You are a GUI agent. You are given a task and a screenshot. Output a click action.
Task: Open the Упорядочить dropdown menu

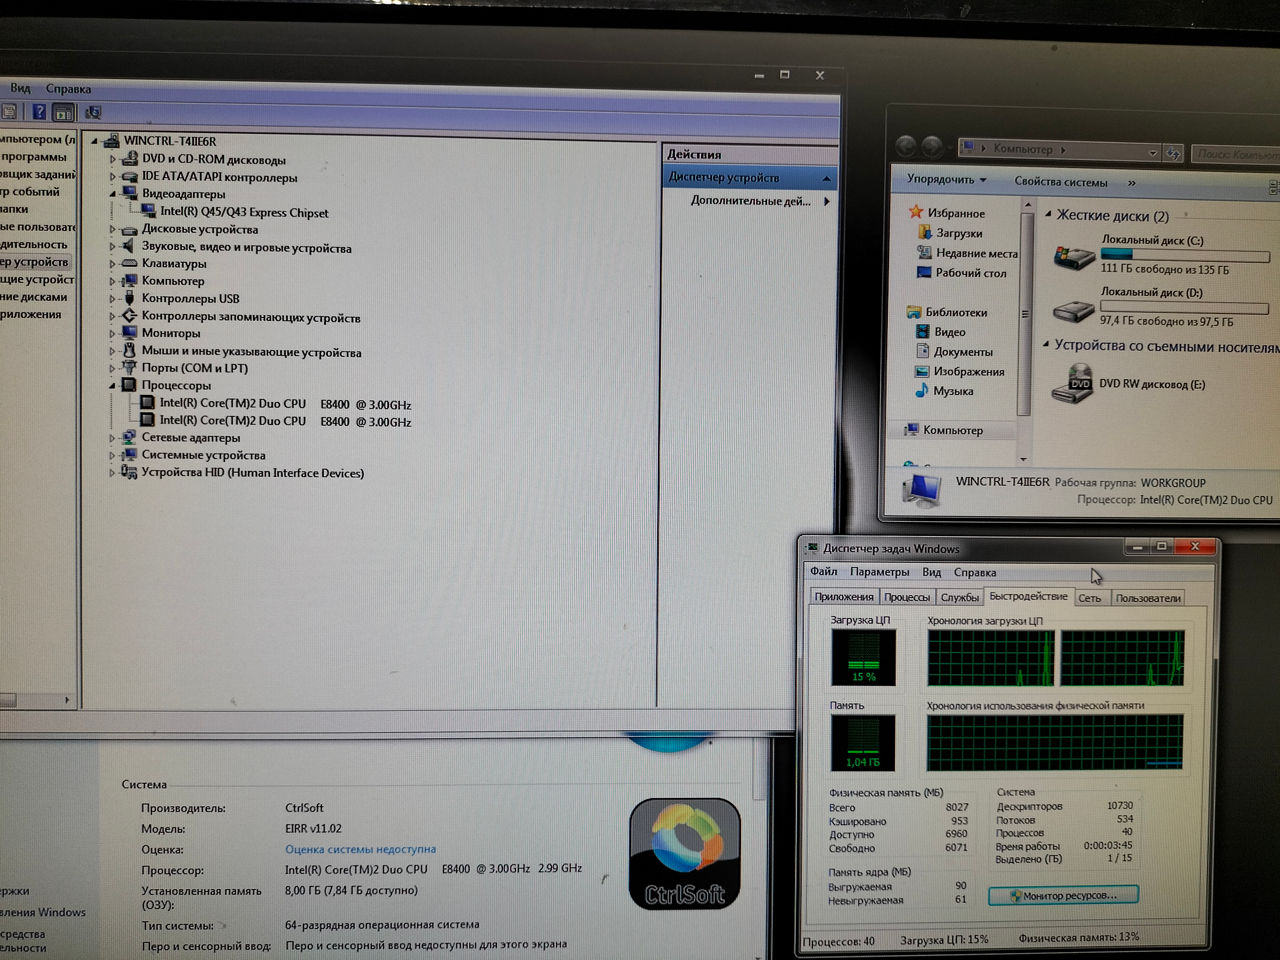[941, 180]
